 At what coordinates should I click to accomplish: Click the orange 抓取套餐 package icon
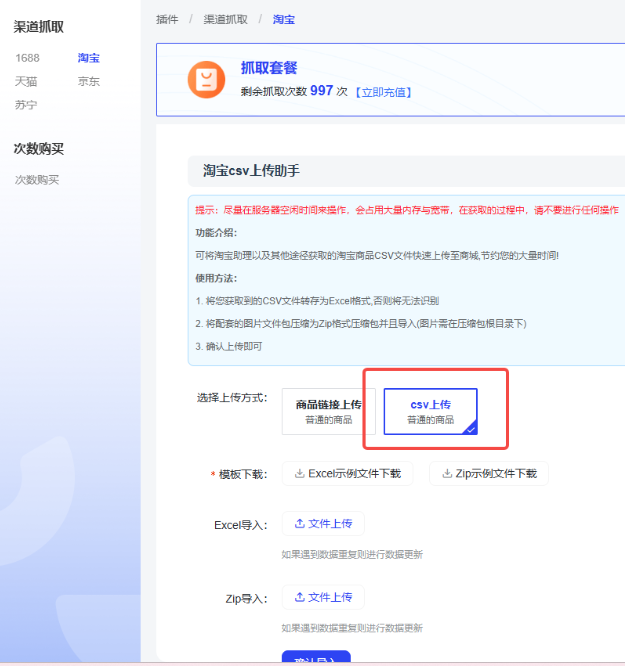[207, 80]
